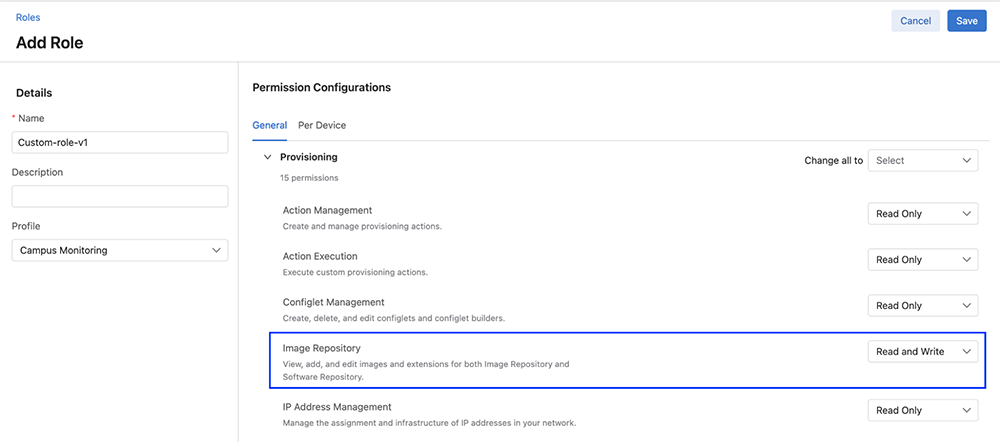This screenshot has width=1000, height=442.
Task: Click the Permission Configurations heading
Action: [321, 87]
